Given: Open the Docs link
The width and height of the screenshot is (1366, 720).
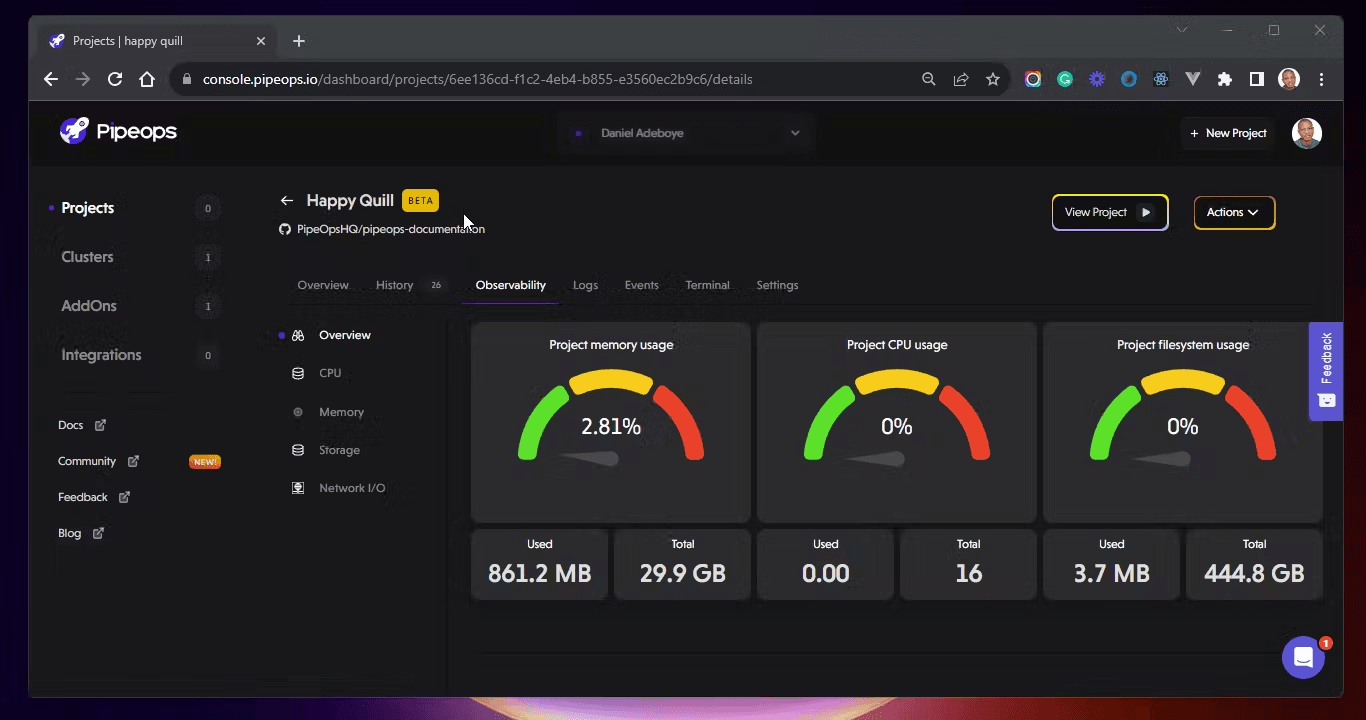Looking at the screenshot, I should (x=70, y=425).
